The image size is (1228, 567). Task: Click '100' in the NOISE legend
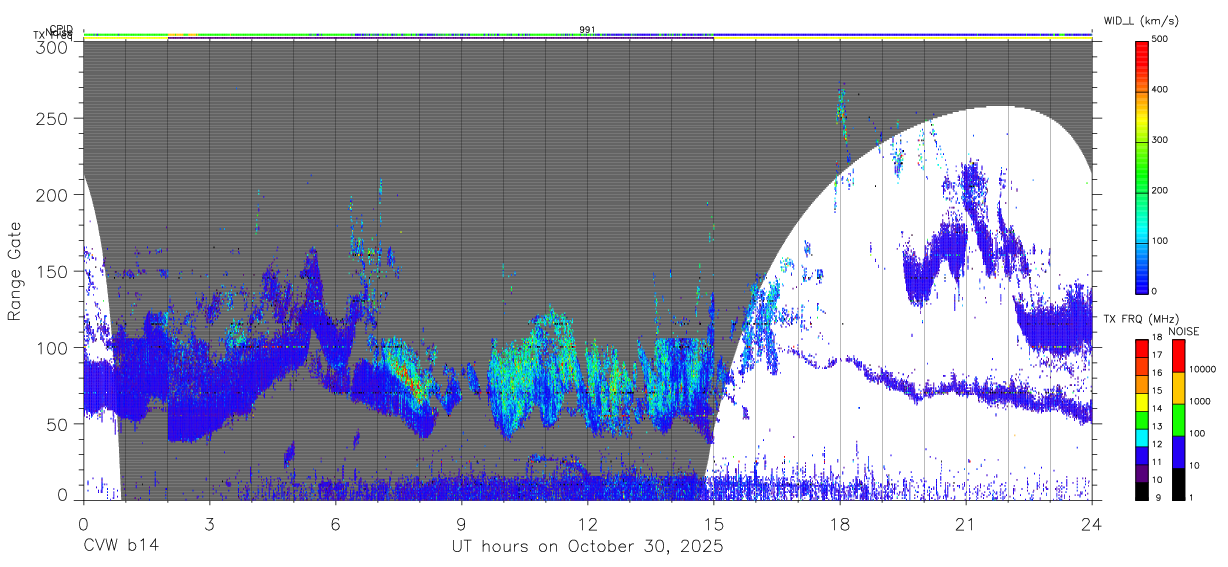(x=1197, y=433)
